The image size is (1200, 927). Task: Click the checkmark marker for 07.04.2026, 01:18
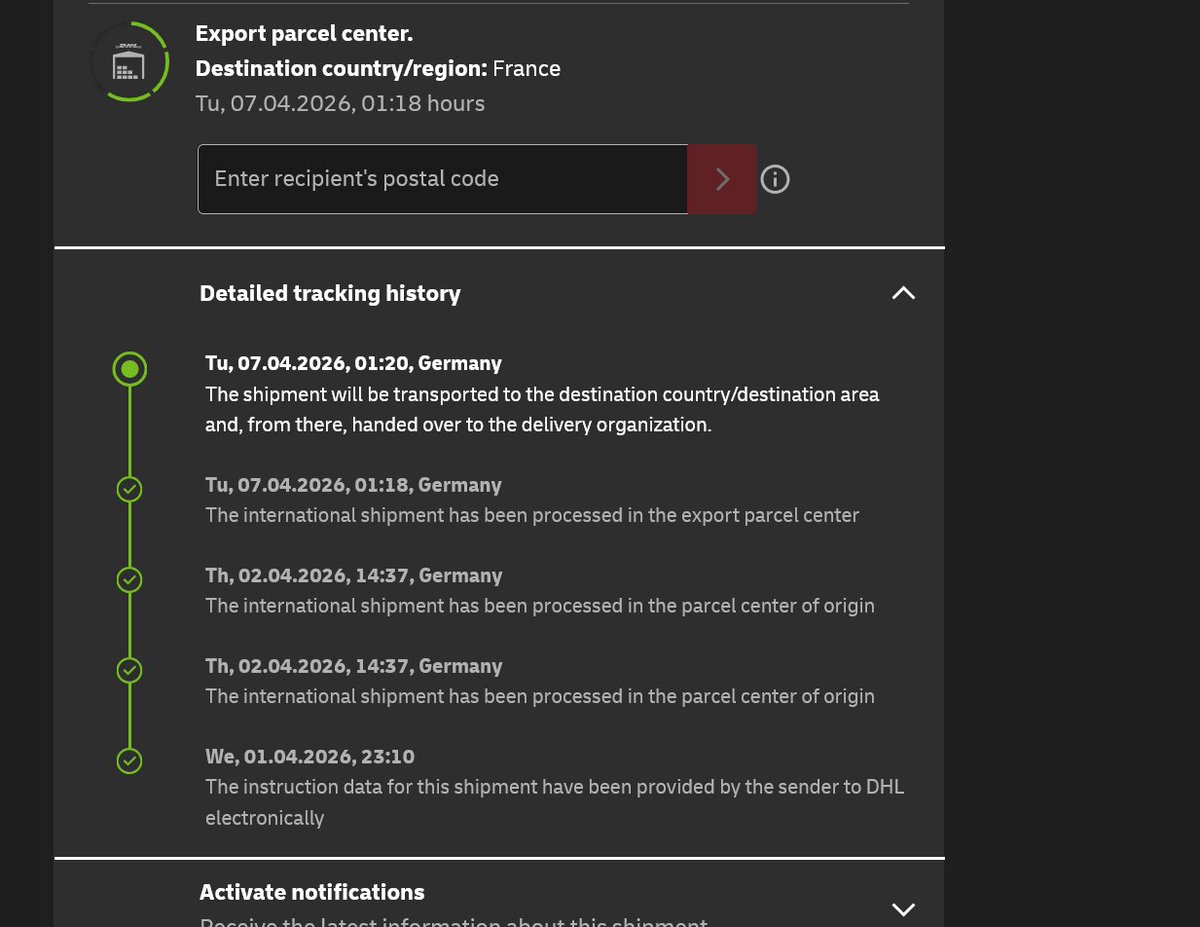(129, 489)
